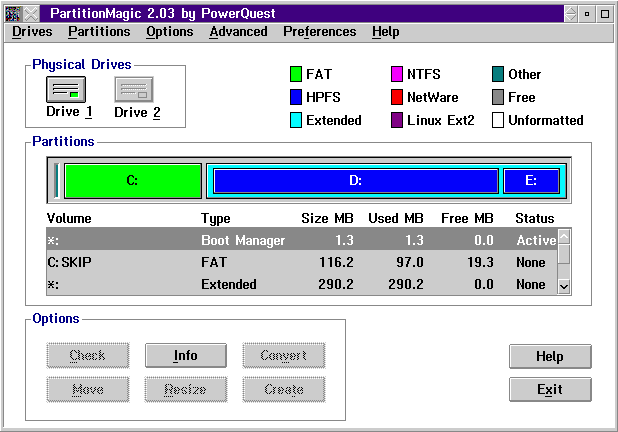Select the blue D: partition block

[356, 181]
